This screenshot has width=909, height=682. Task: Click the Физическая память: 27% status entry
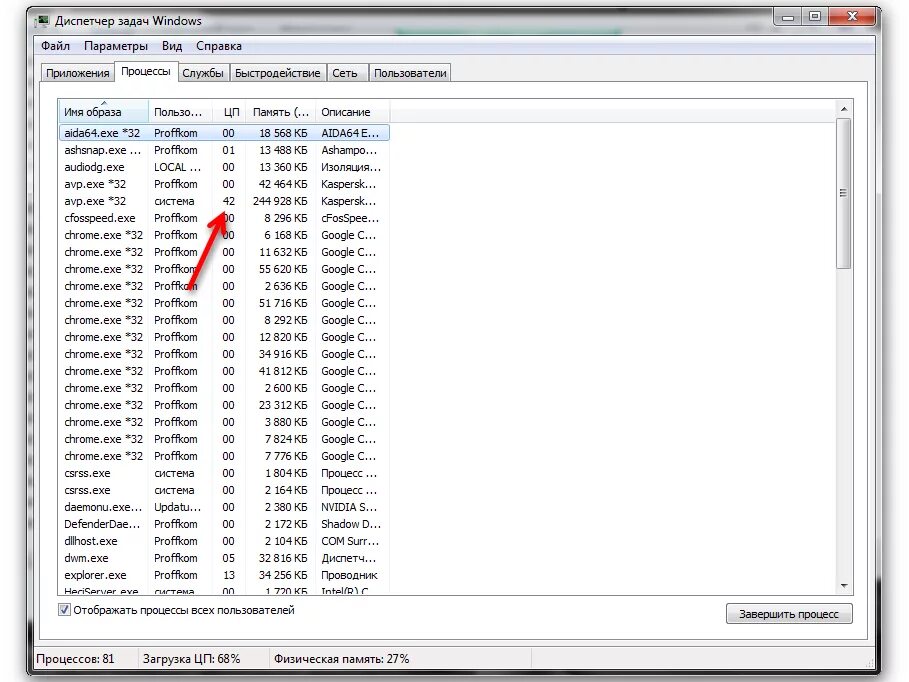pos(341,659)
